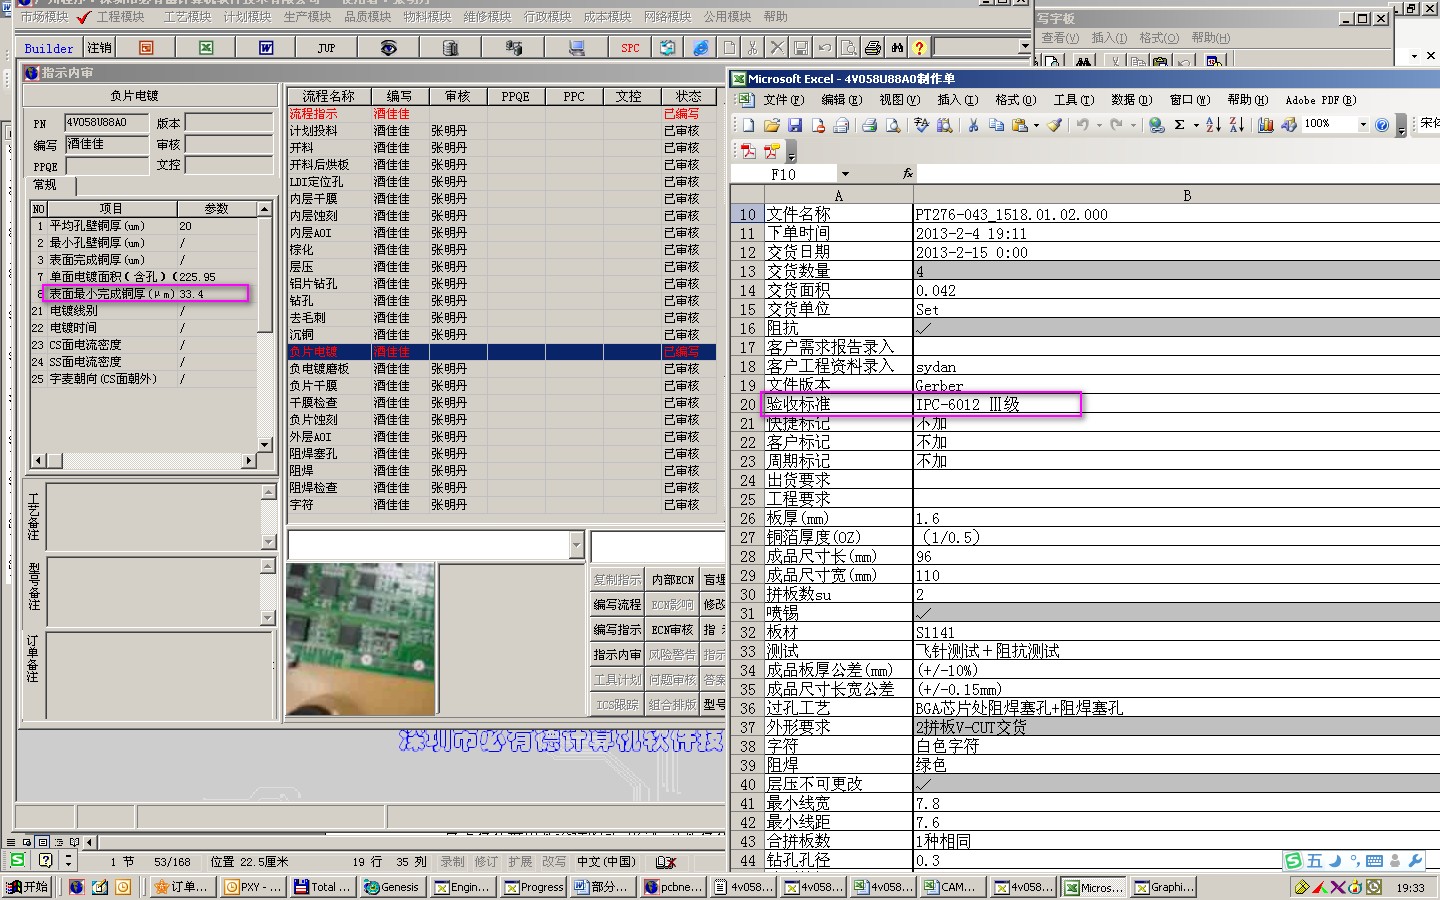Click the 开始 Start button on taskbar
1440x900 pixels.
(28, 887)
